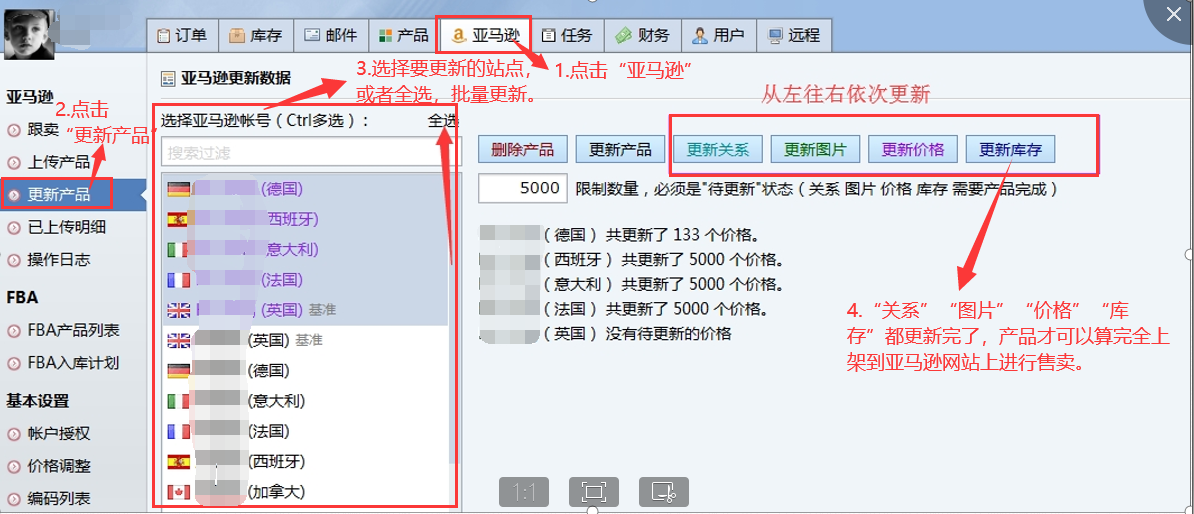
Task: Click the products grid icon
Action: click(x=385, y=36)
